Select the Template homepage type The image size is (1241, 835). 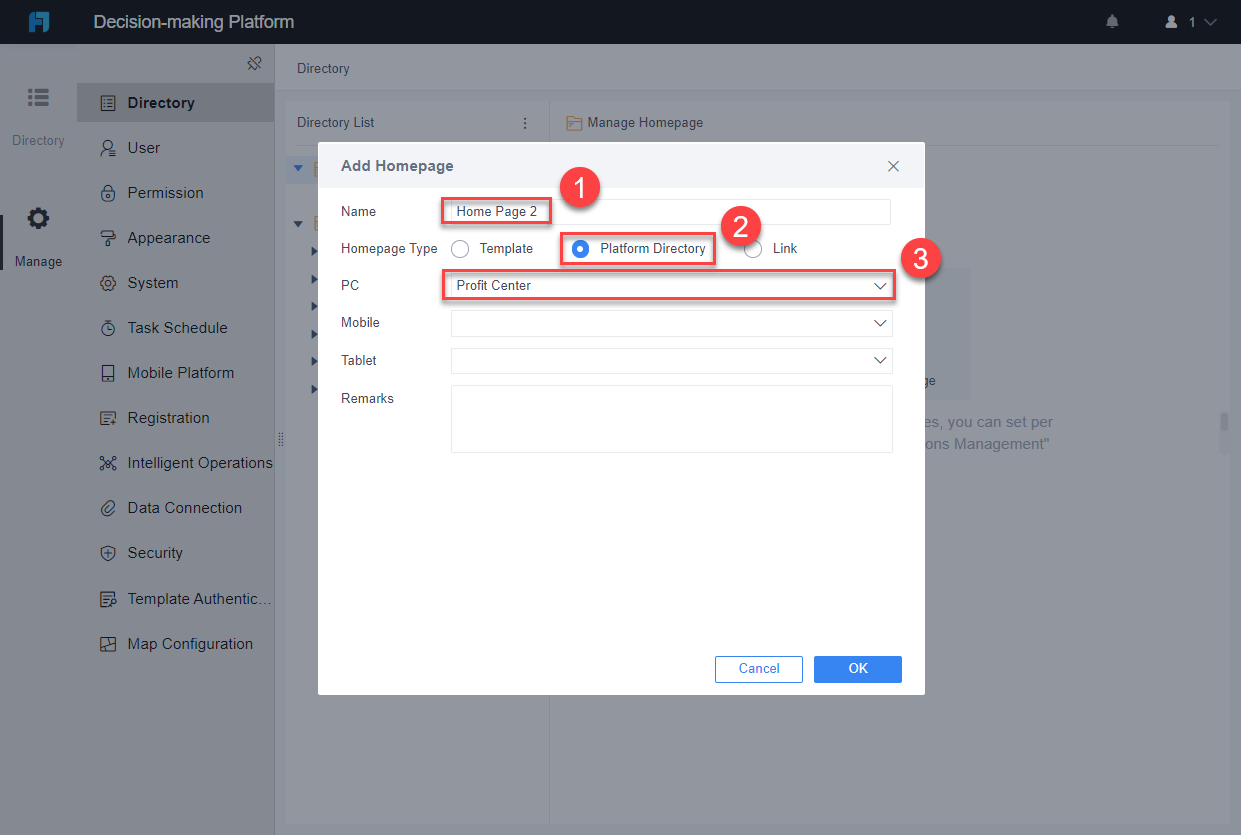(x=460, y=248)
